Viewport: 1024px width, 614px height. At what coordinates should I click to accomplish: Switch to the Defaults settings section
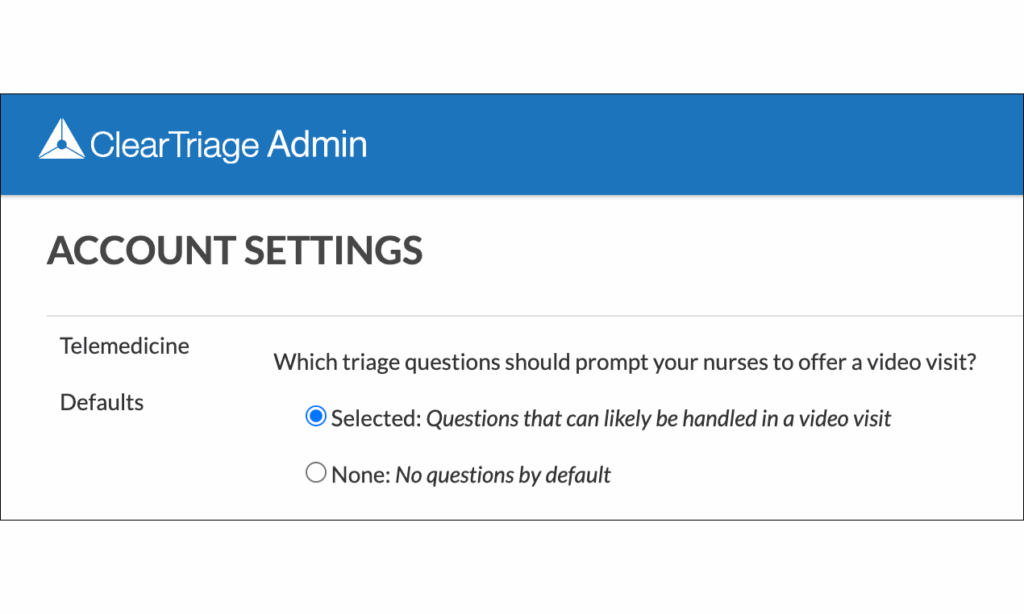click(102, 402)
